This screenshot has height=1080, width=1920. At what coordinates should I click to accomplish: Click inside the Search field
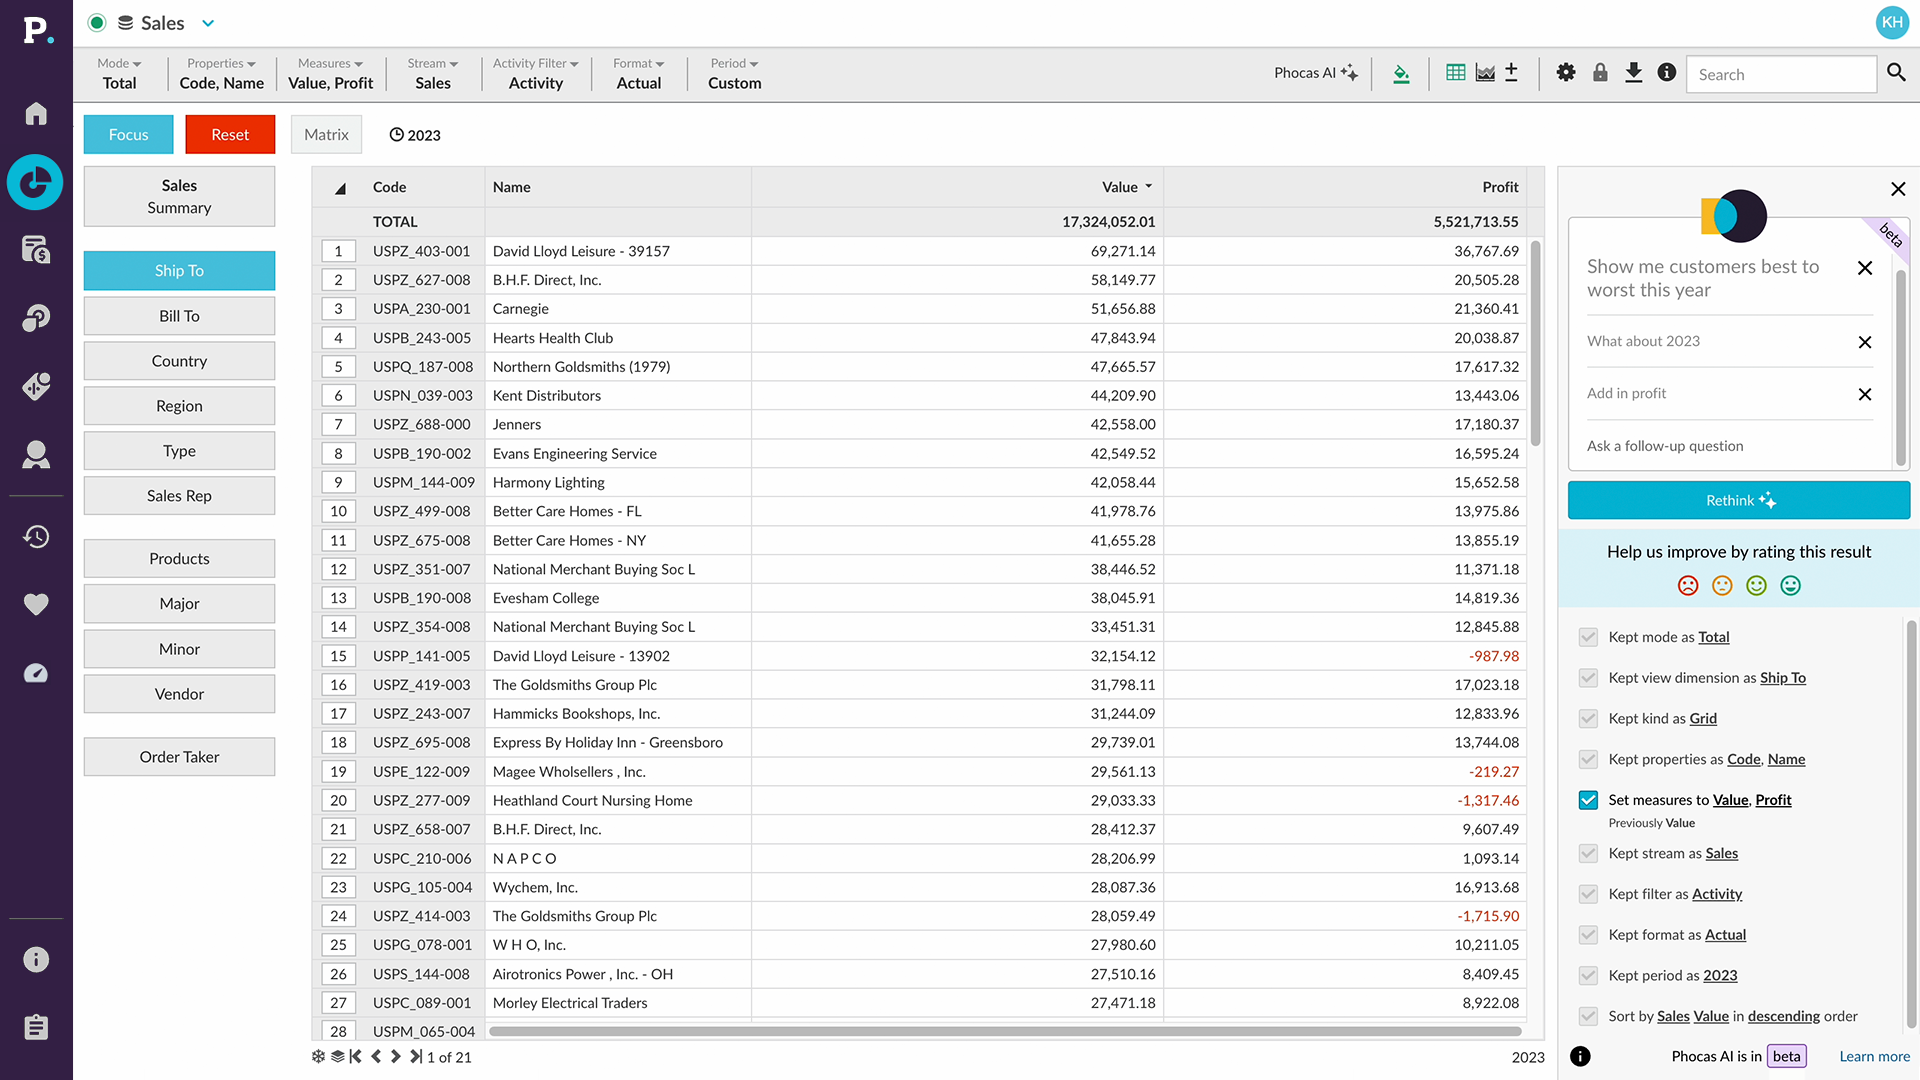point(1780,74)
